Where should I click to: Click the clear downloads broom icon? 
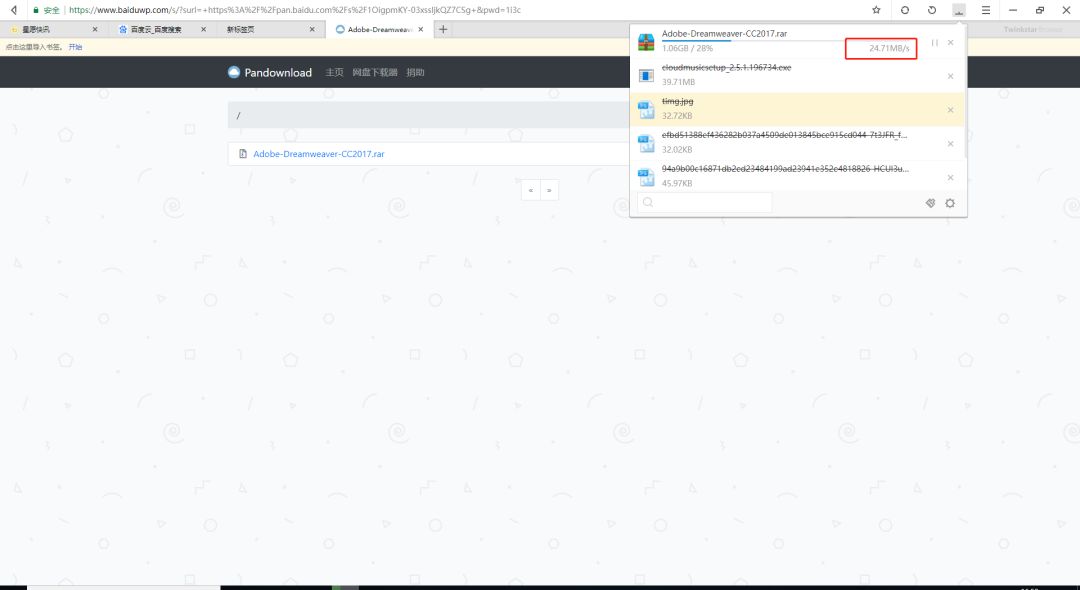(930, 203)
